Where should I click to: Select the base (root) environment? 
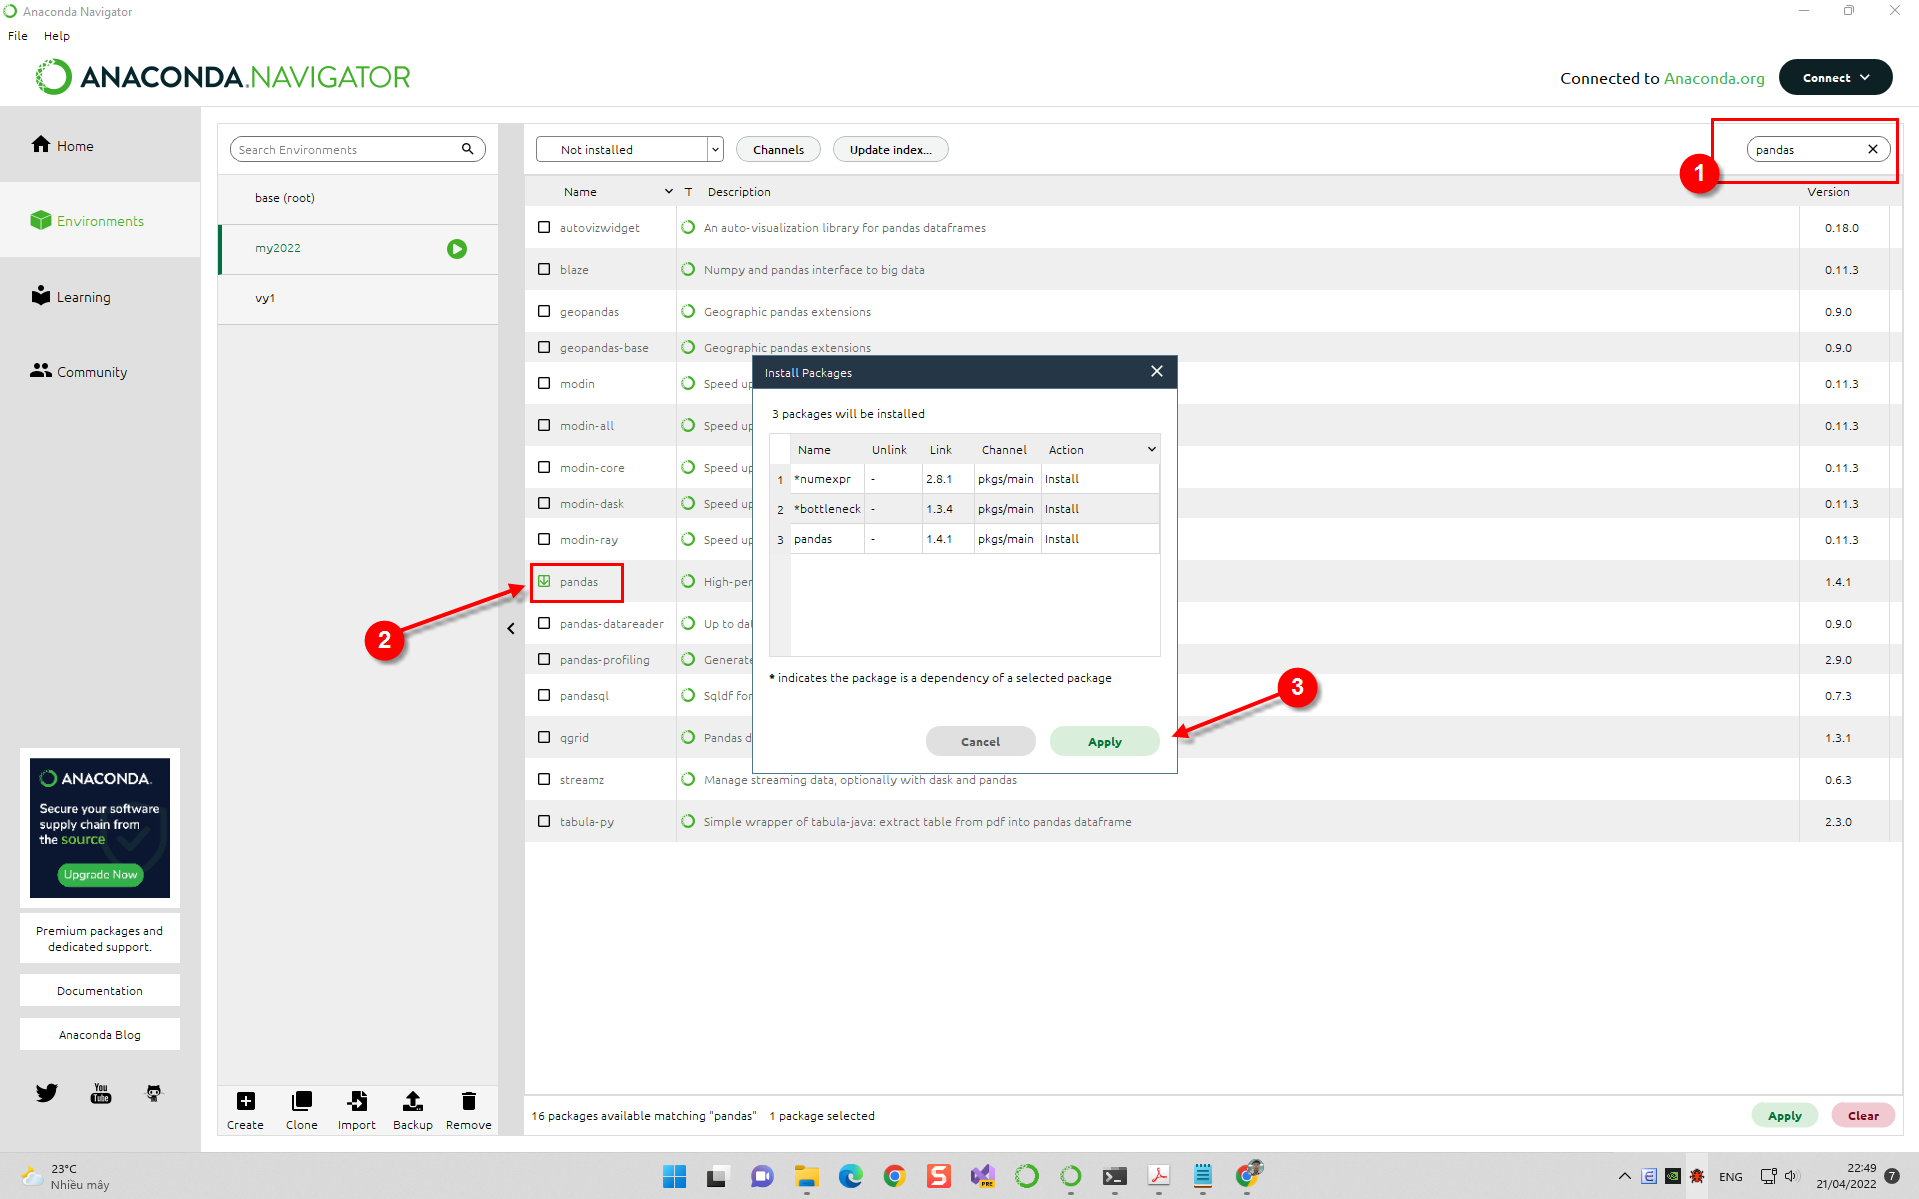(358, 198)
